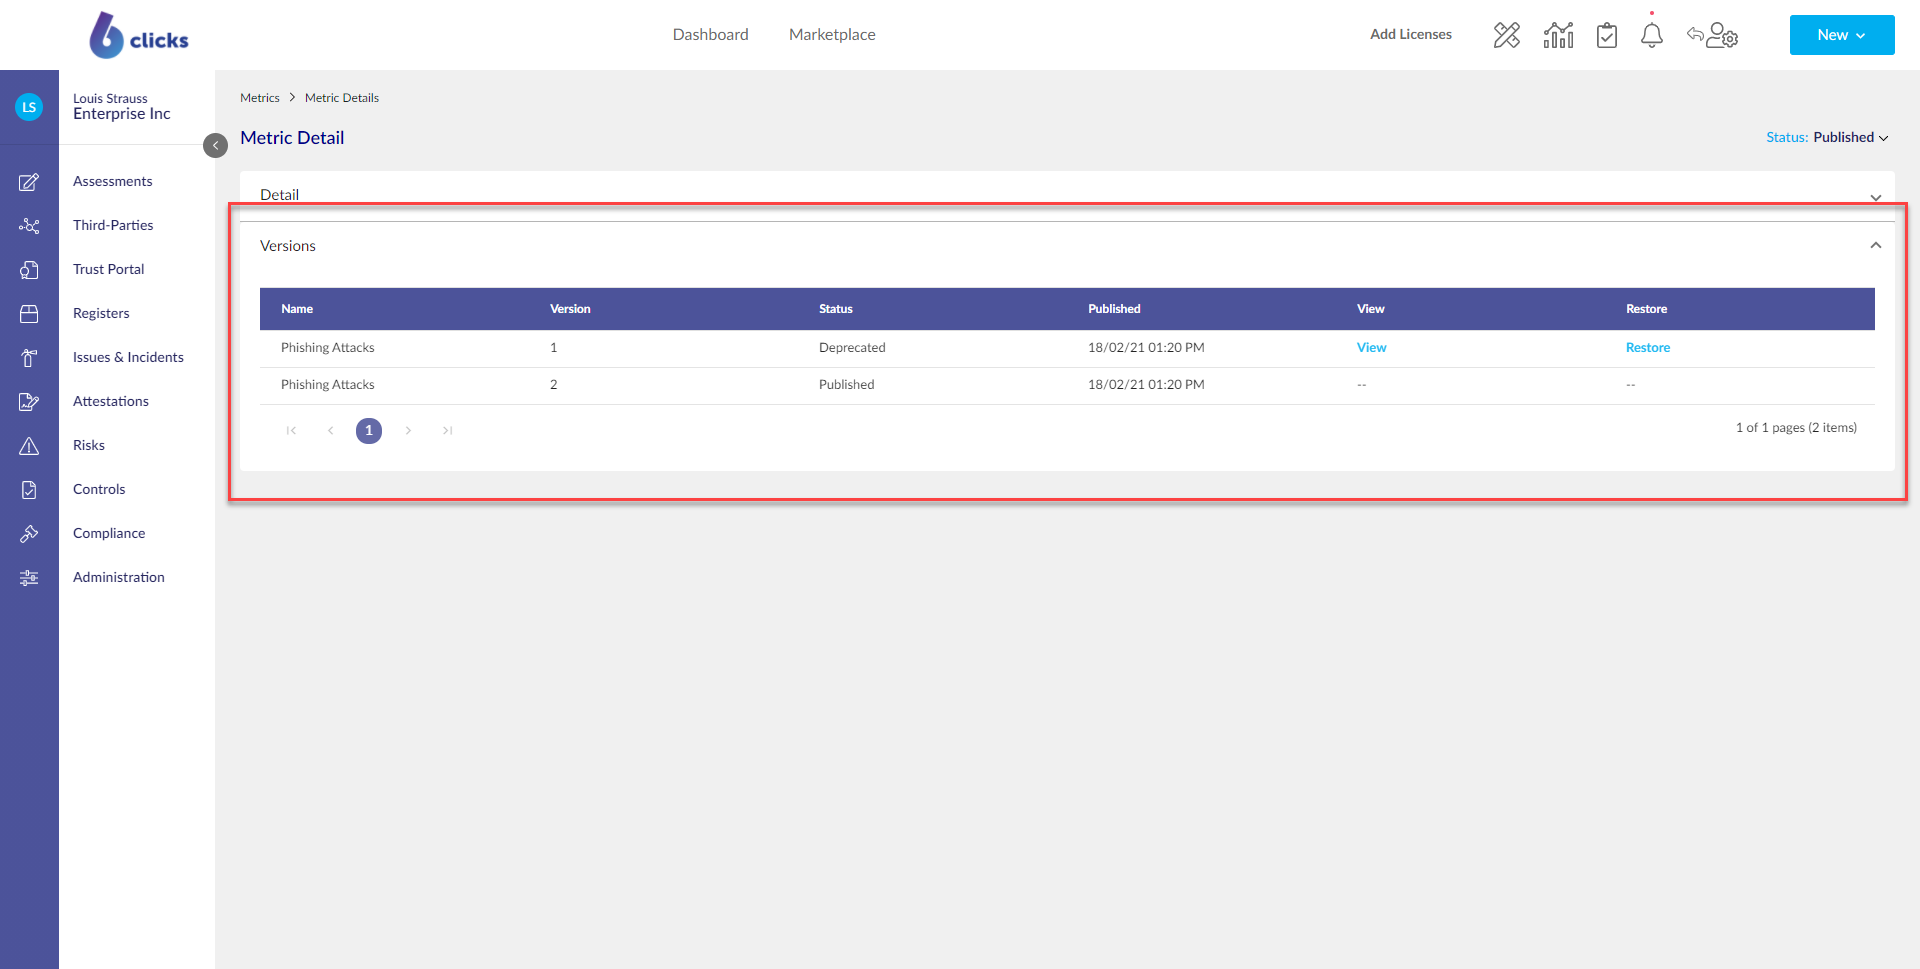
Task: Open Risks menu item
Action: point(89,446)
